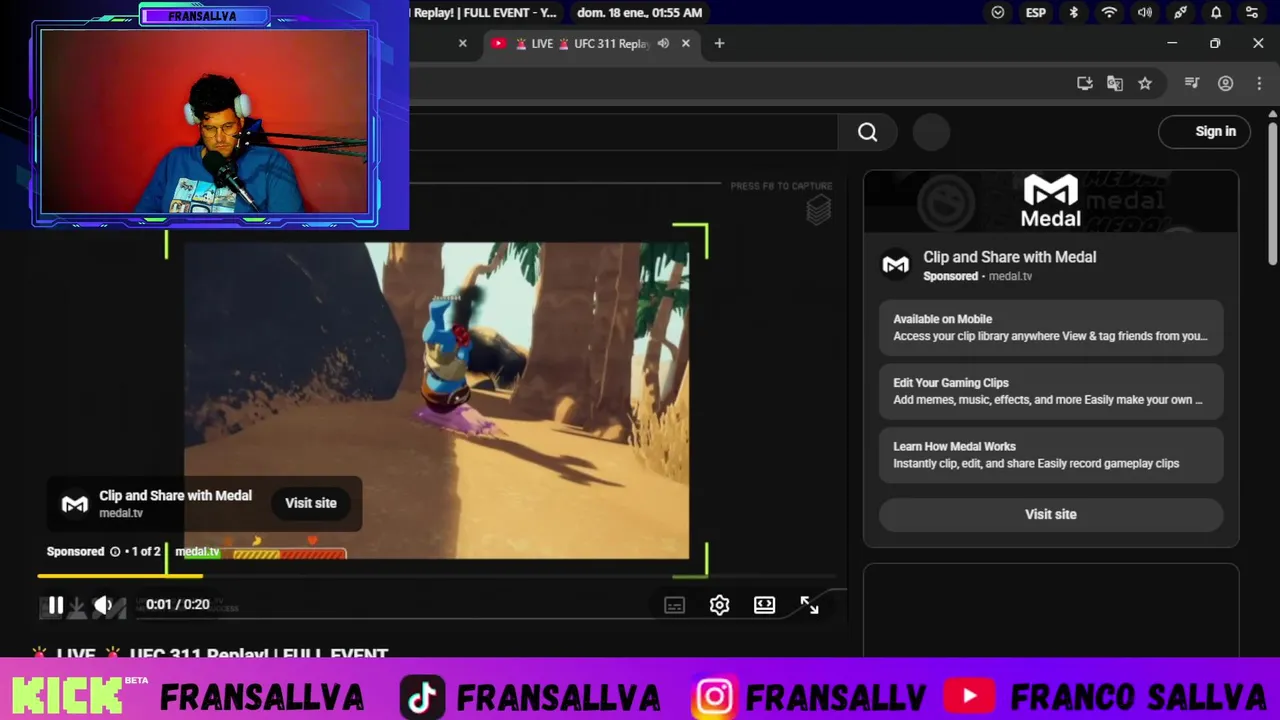
Task: Click the date and time in the top bar
Action: pos(639,12)
